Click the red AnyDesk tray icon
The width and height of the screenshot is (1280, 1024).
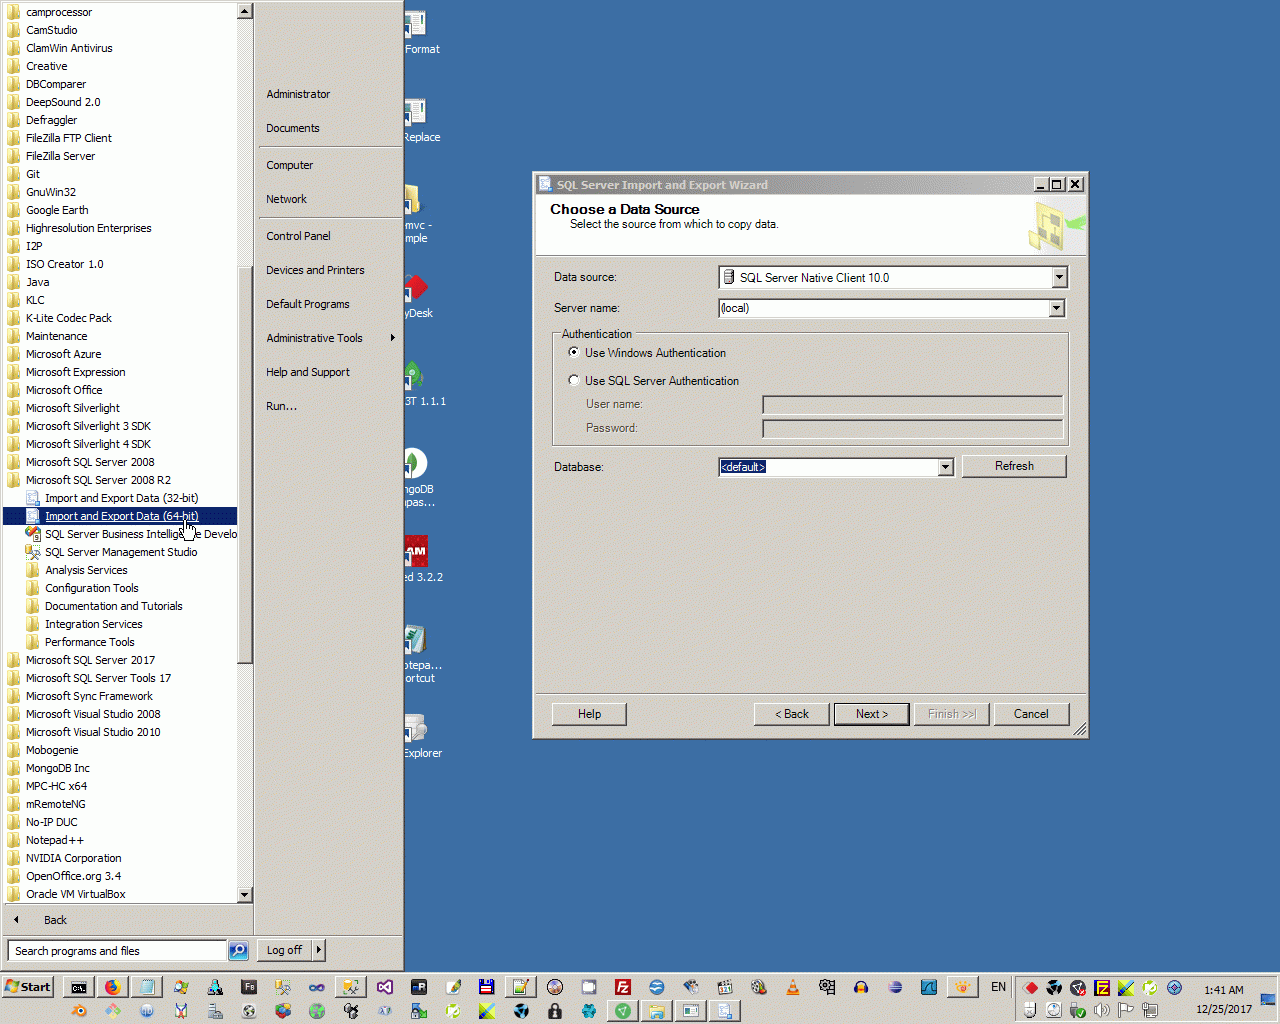point(1031,988)
